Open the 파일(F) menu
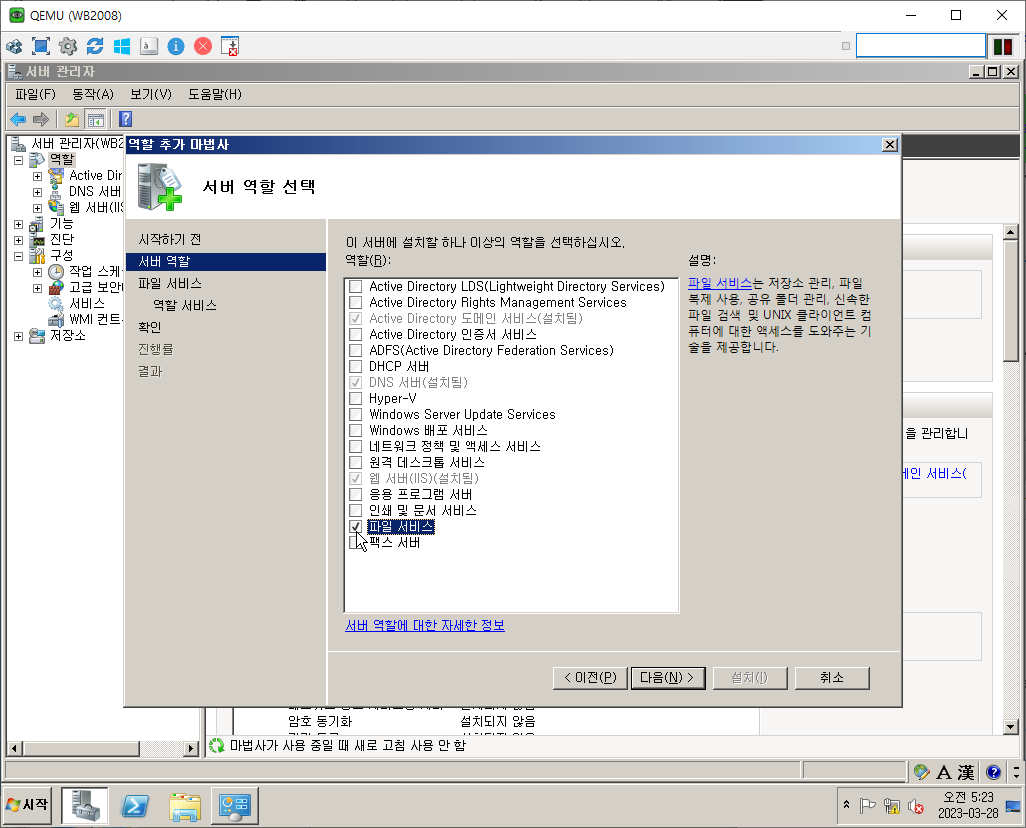 35,94
